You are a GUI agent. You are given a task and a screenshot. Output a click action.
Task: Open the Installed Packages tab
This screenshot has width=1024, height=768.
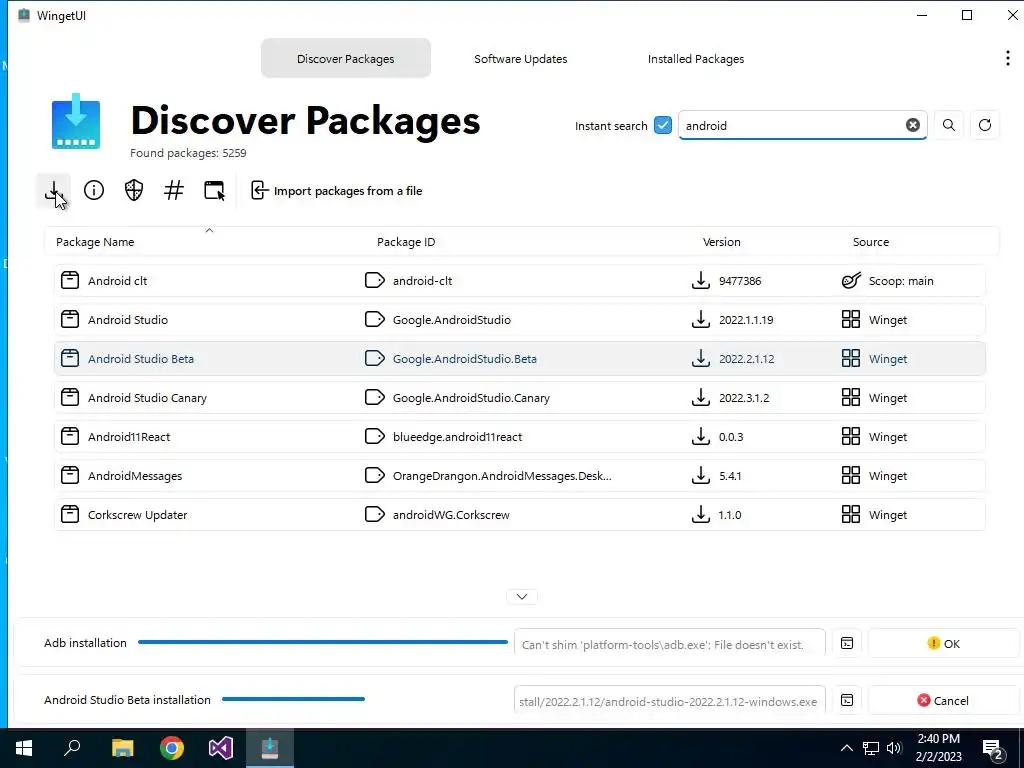[696, 59]
